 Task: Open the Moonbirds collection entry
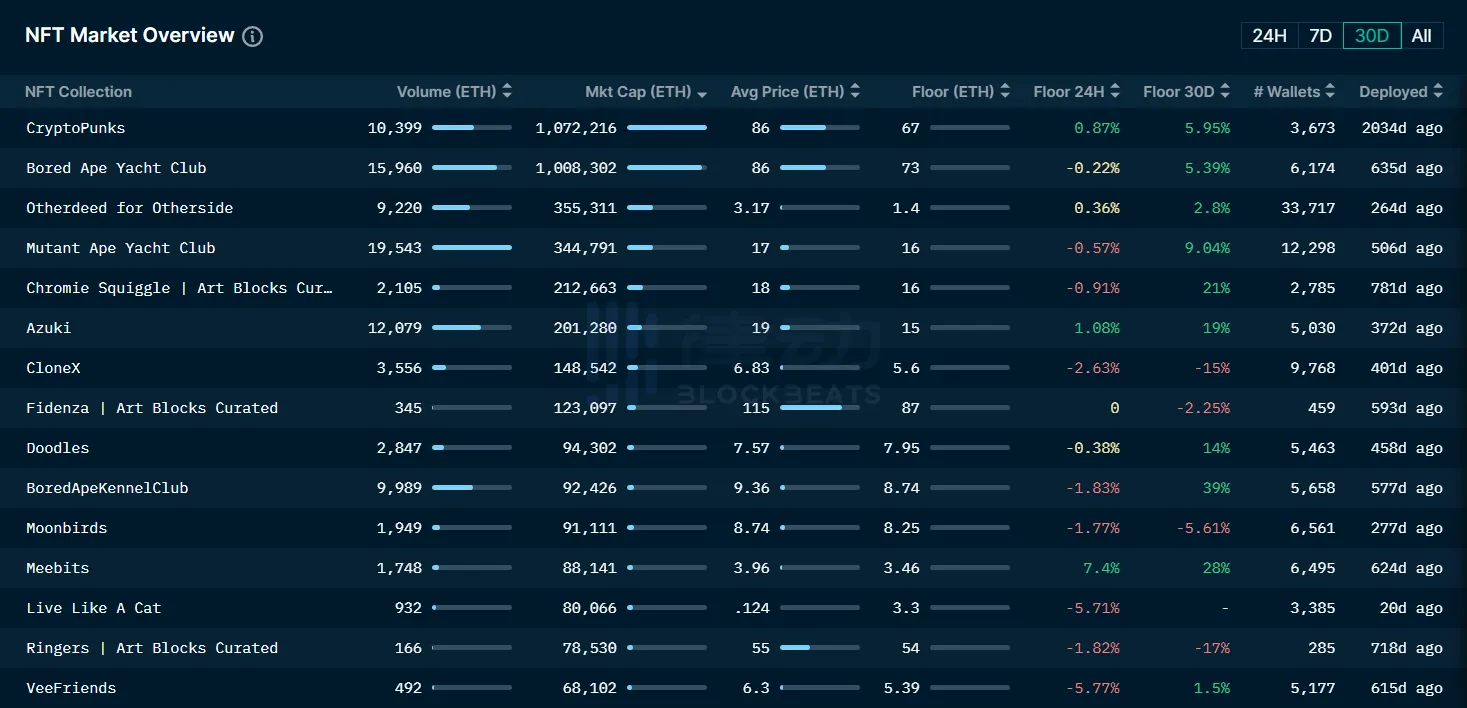[66, 528]
